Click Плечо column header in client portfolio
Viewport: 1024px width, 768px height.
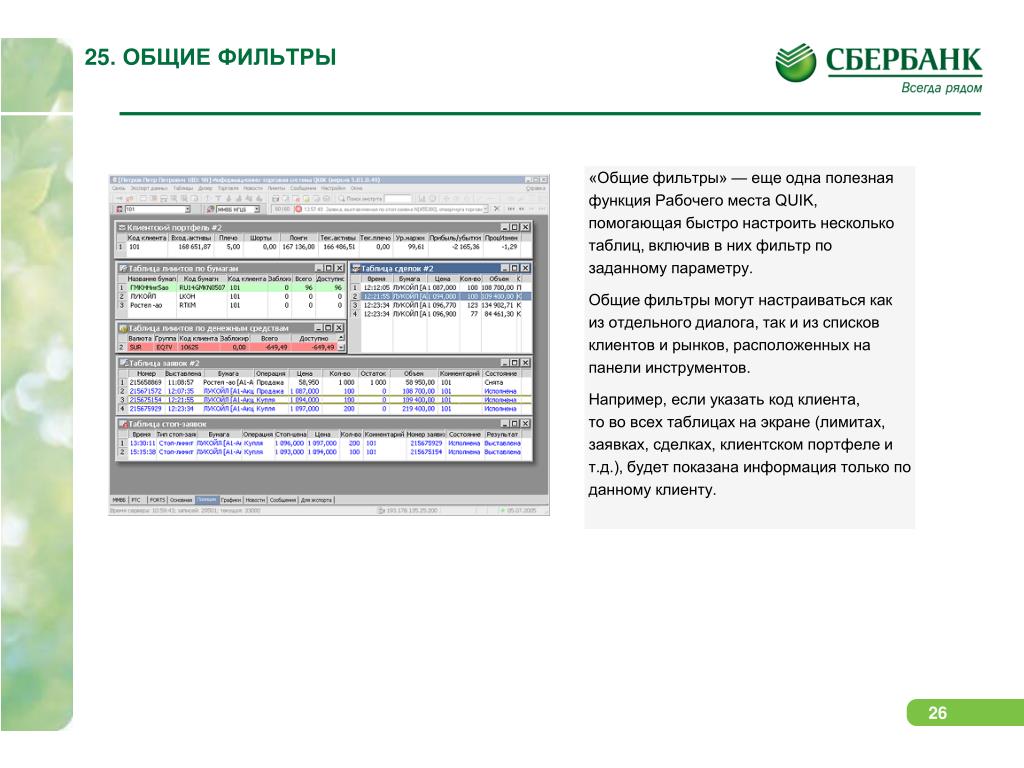(x=228, y=238)
